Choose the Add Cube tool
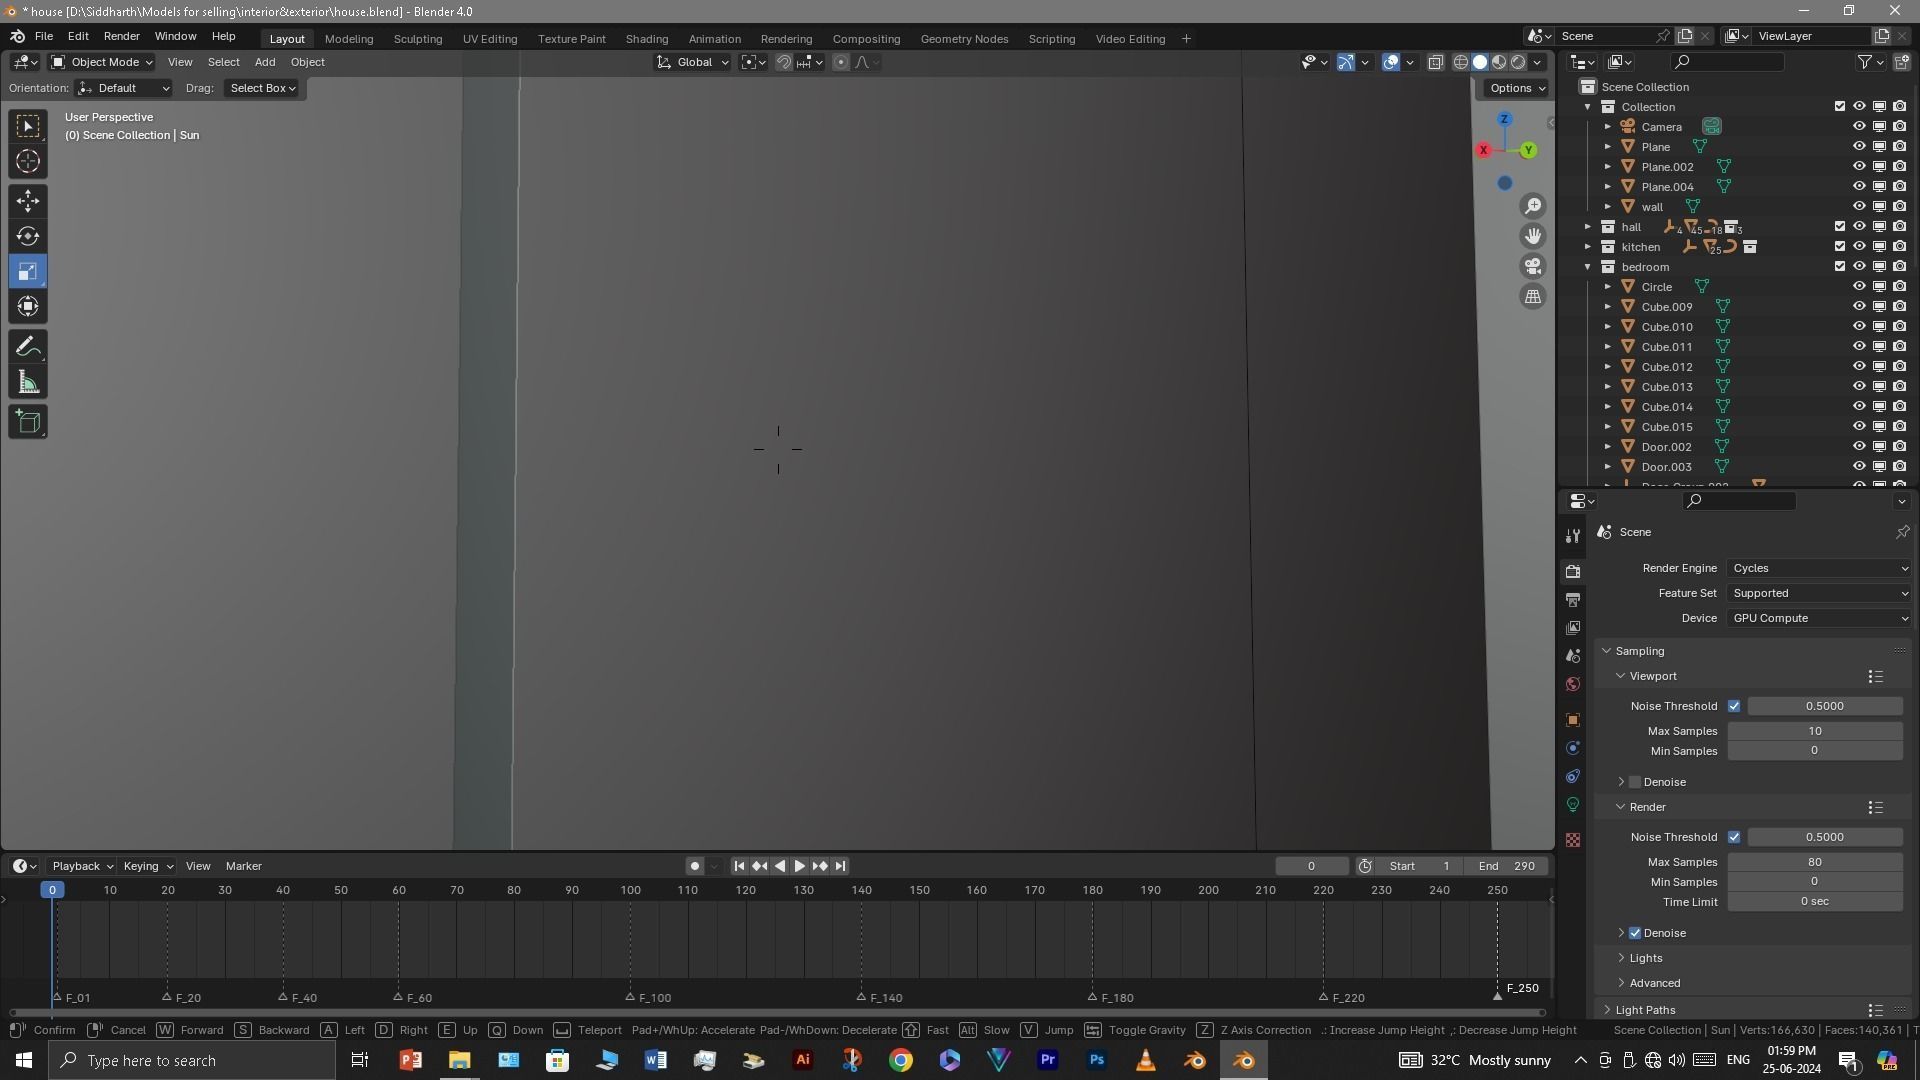Viewport: 1920px width, 1080px height. (28, 422)
